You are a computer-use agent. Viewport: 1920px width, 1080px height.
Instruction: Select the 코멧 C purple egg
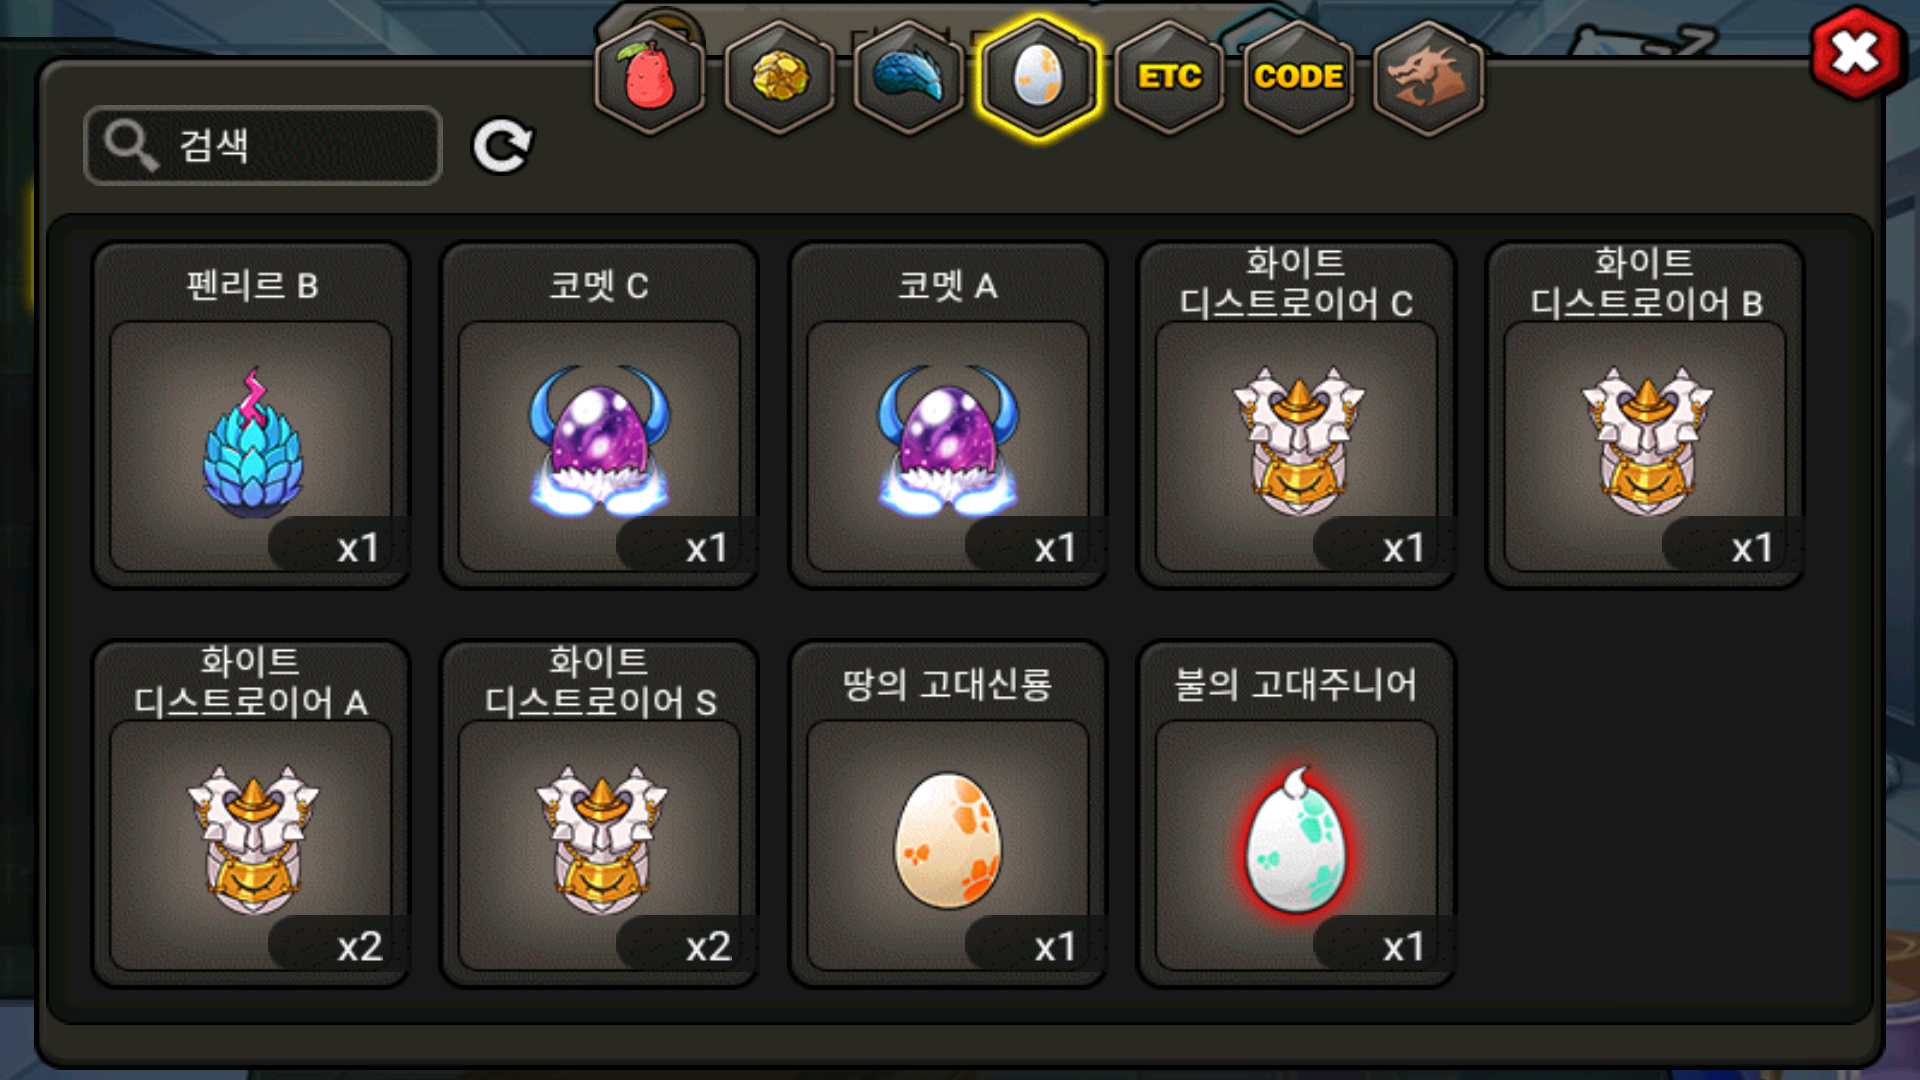click(599, 415)
